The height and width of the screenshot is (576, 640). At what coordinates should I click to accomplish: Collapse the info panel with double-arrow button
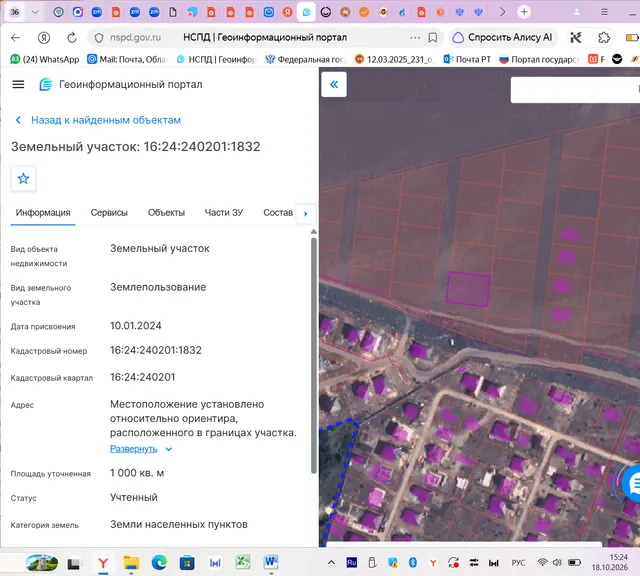pos(334,85)
